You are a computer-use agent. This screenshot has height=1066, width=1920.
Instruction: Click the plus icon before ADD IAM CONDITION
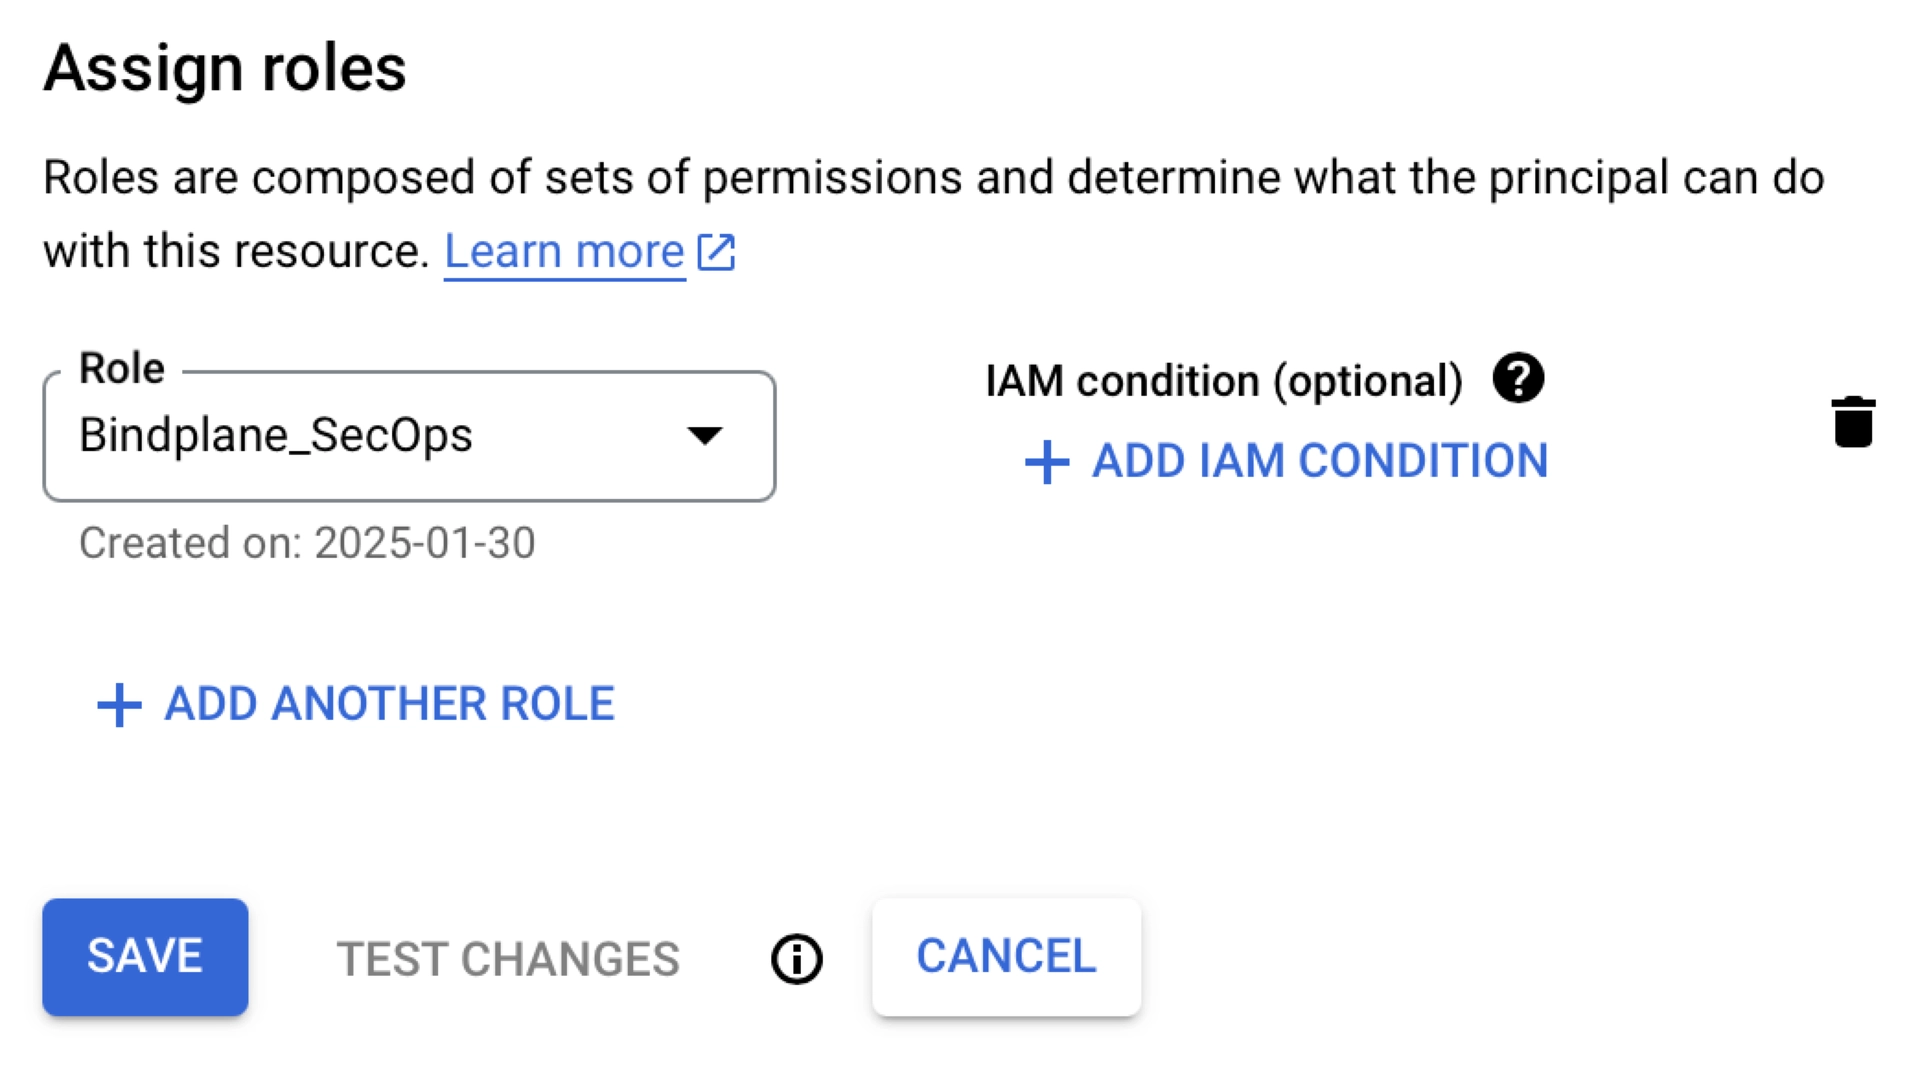tap(1046, 462)
